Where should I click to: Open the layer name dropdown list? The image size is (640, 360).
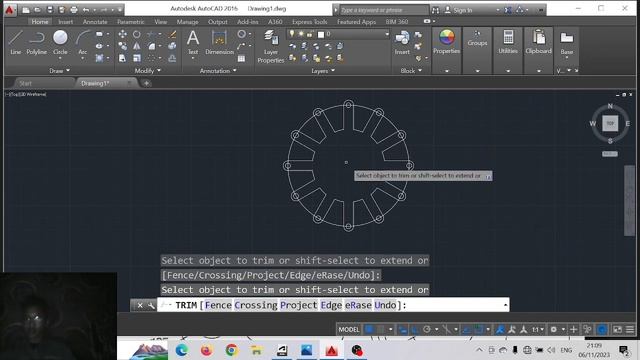pyautogui.click(x=387, y=34)
